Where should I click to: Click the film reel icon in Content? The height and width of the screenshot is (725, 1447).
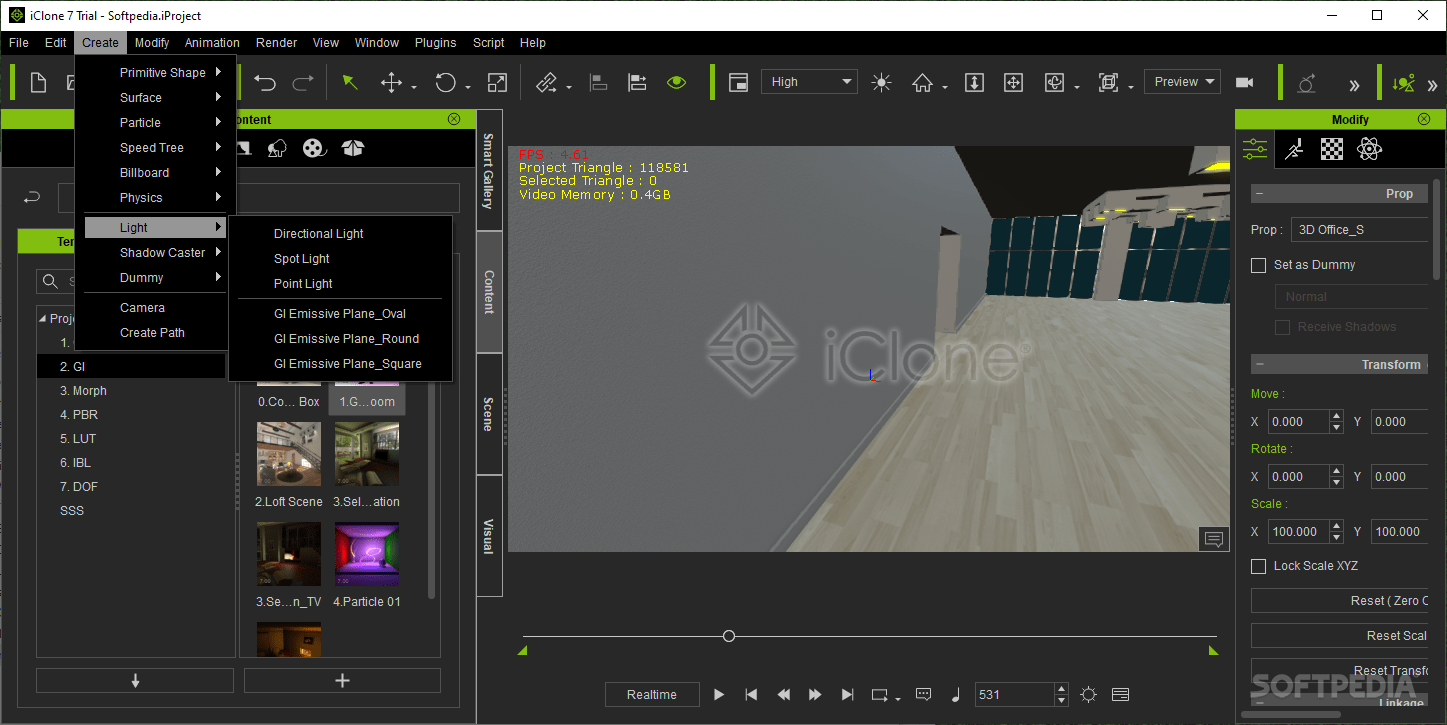coord(314,149)
